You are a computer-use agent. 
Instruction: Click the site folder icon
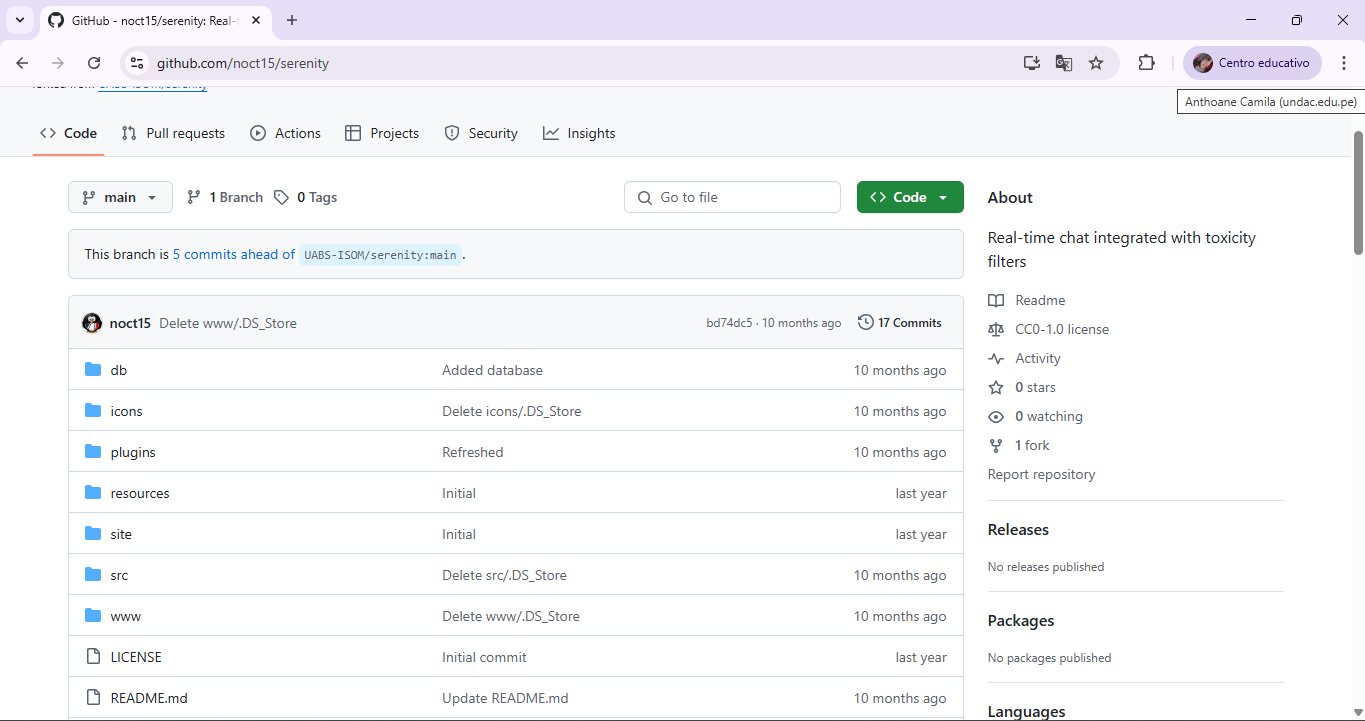(x=93, y=534)
